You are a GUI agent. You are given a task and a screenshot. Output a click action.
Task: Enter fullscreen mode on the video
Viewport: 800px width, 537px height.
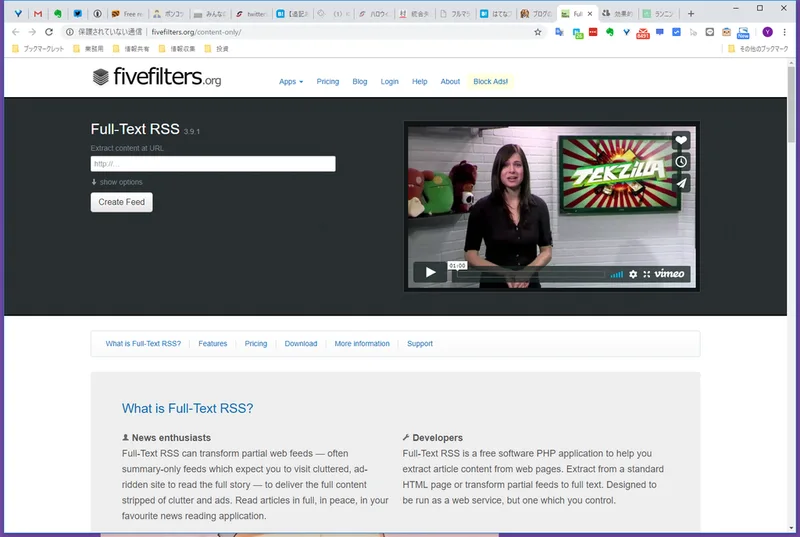[646, 274]
